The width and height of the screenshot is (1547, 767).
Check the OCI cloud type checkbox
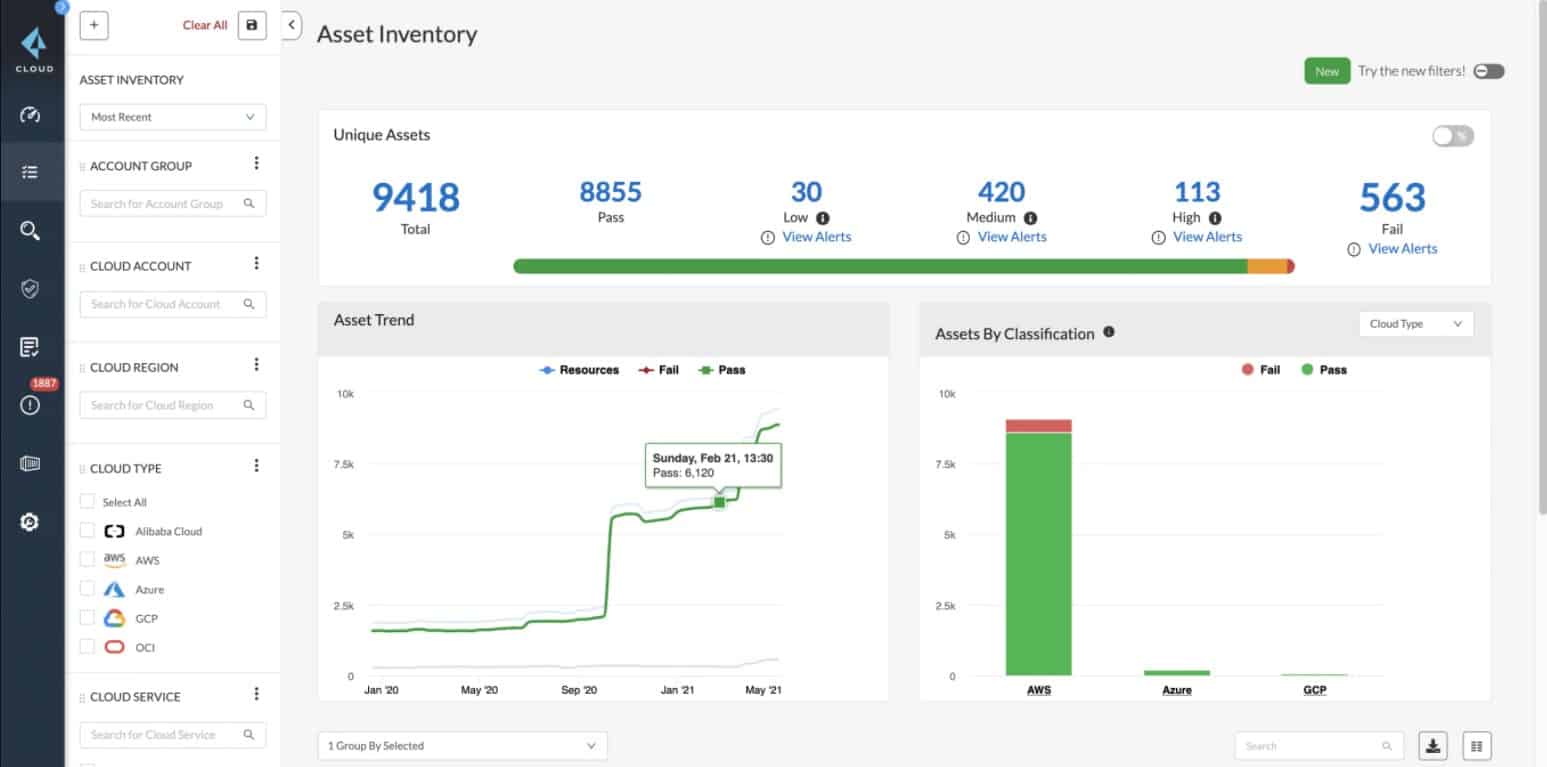[x=87, y=646]
